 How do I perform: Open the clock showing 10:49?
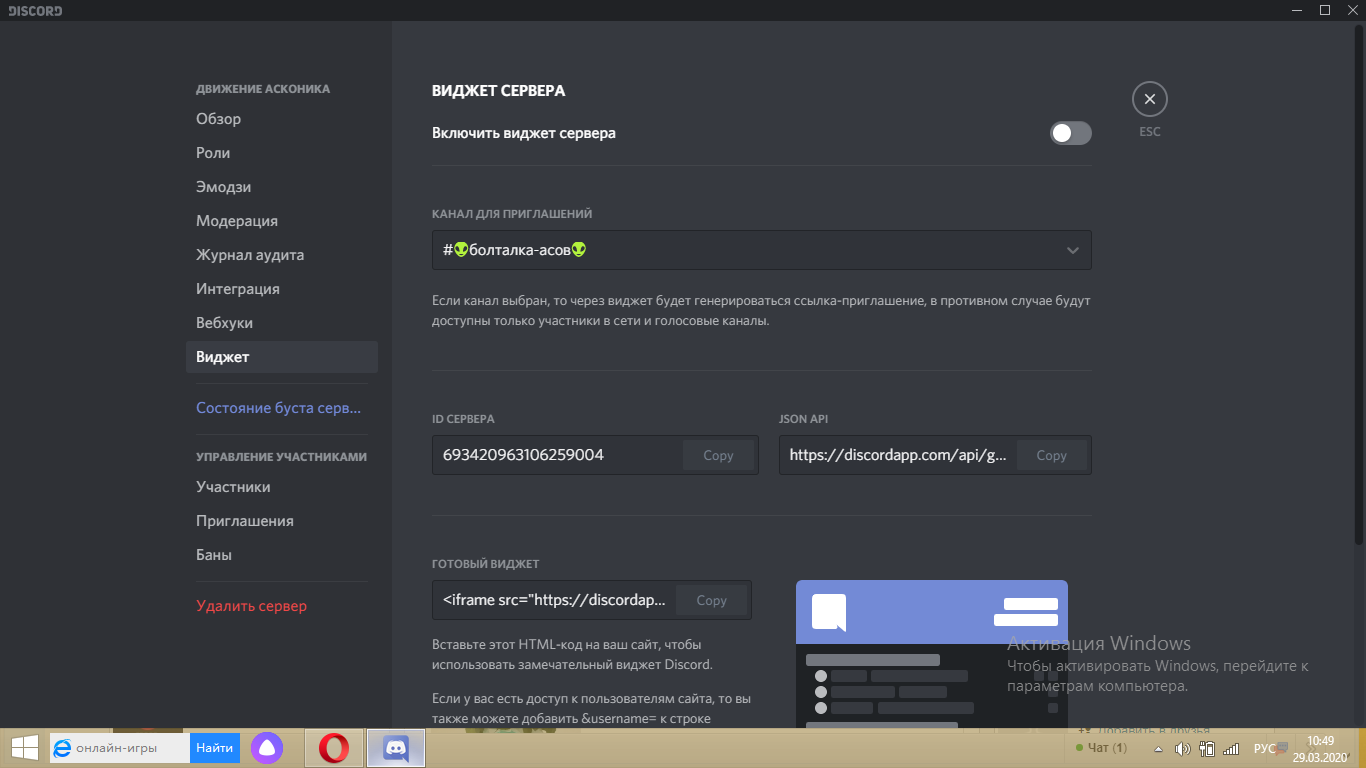[x=1320, y=749]
